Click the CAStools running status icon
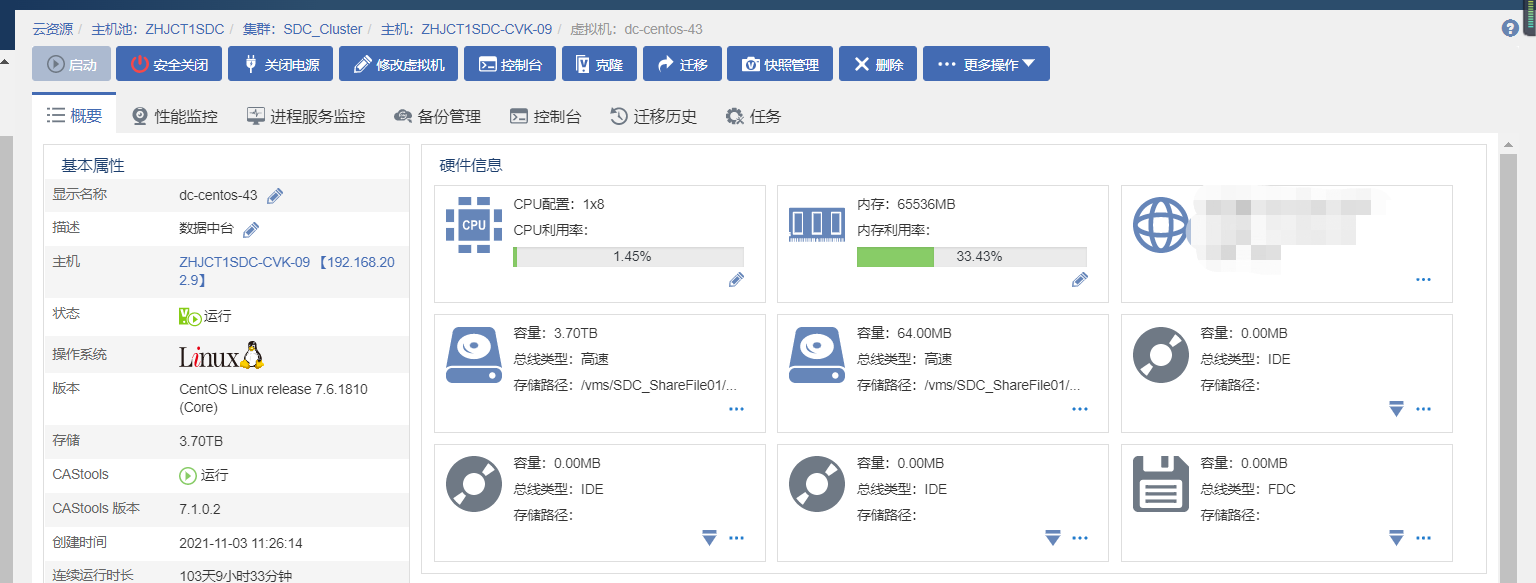The width and height of the screenshot is (1536, 583). click(188, 475)
